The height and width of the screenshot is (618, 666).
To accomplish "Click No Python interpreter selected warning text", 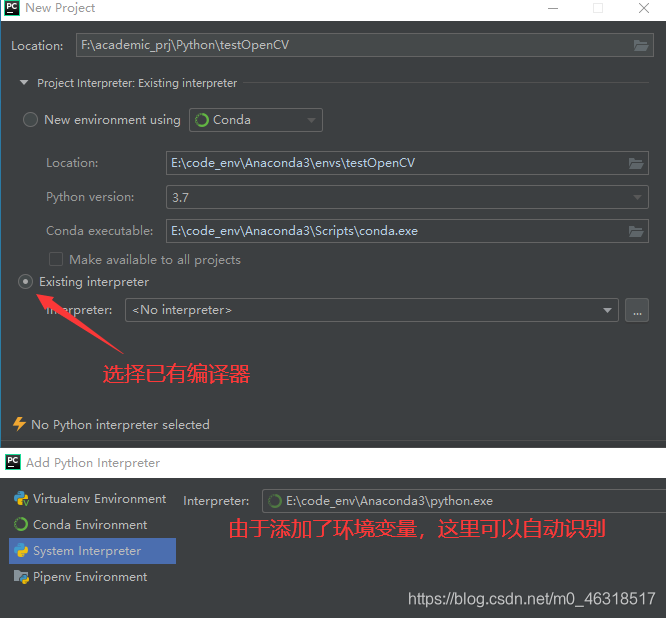I will pyautogui.click(x=121, y=425).
